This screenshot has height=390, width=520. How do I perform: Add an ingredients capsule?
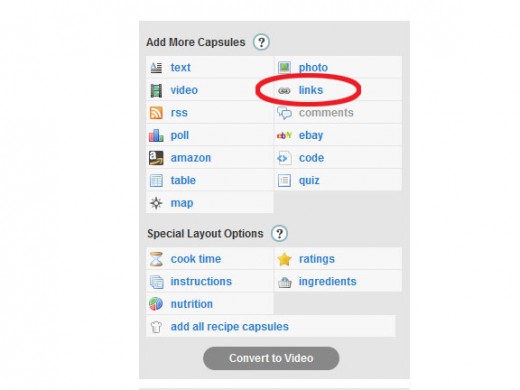327,282
